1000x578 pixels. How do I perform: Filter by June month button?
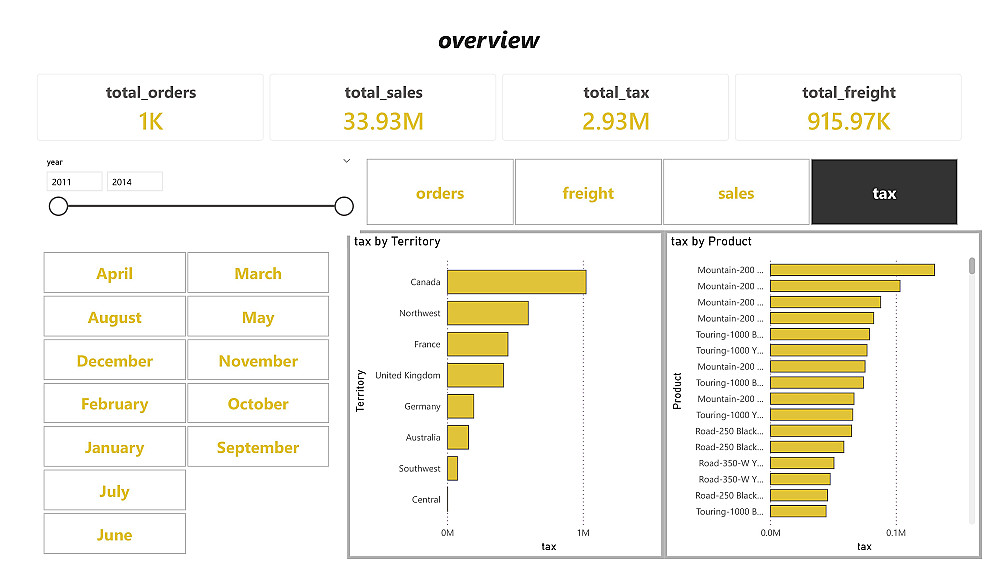point(115,534)
